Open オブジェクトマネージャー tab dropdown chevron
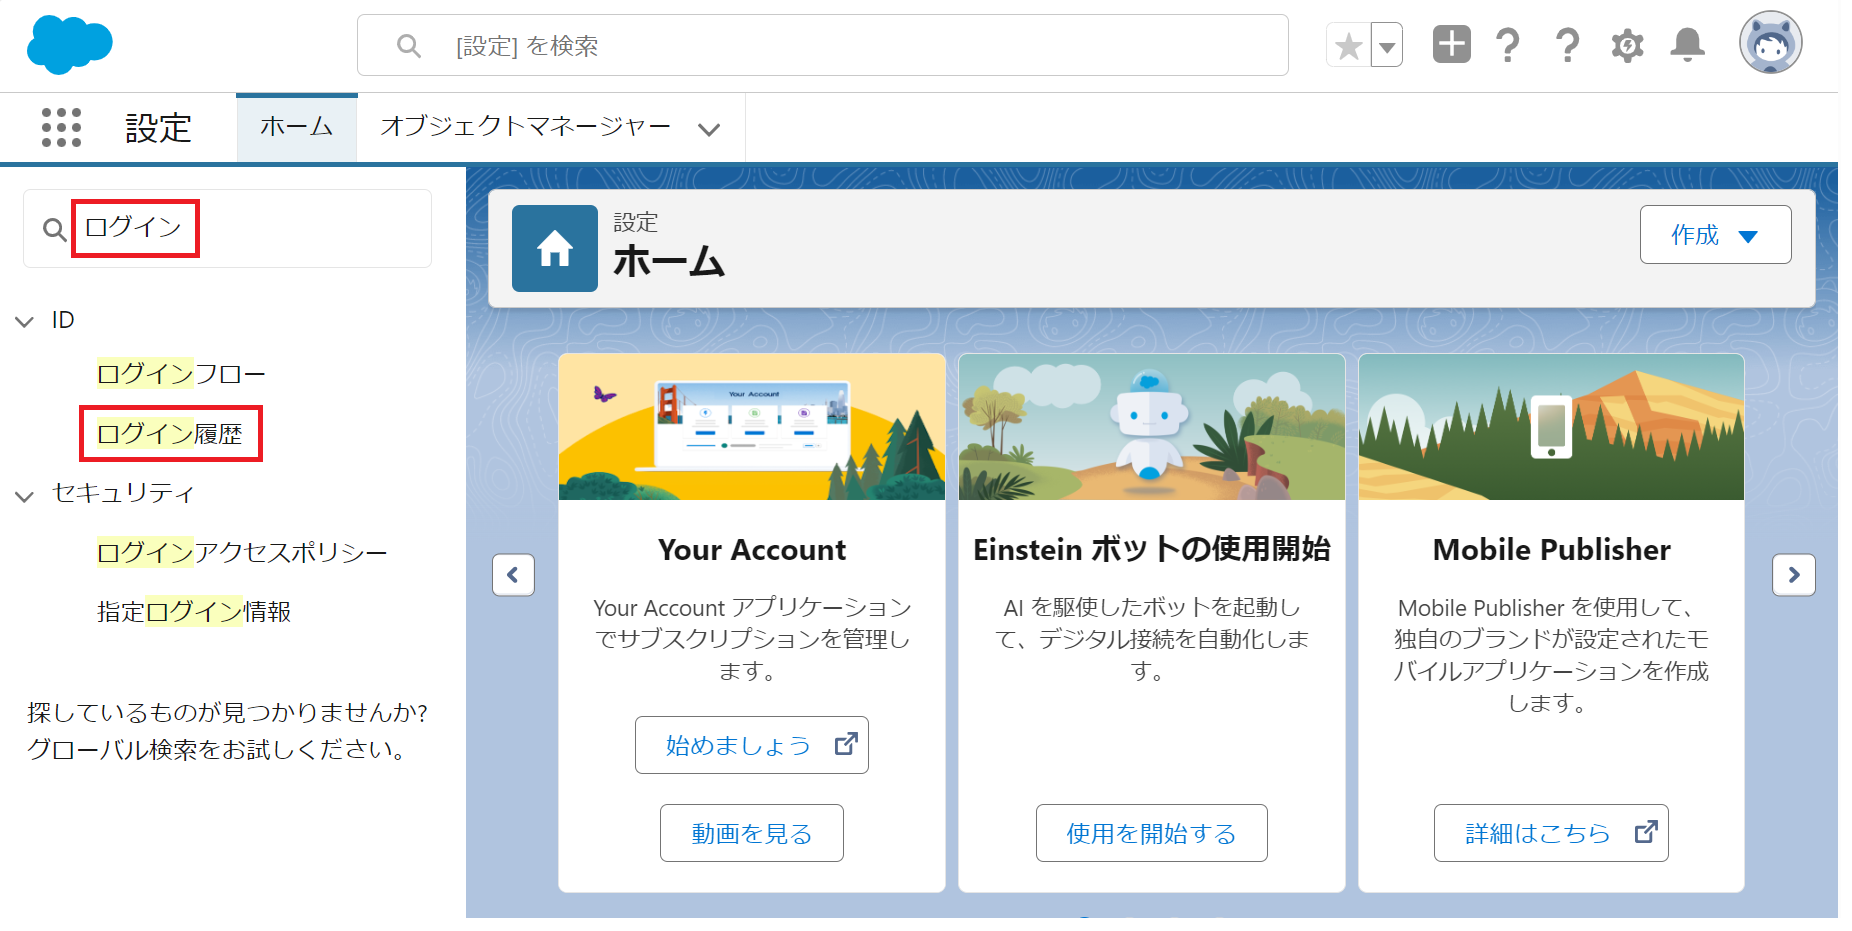The height and width of the screenshot is (931, 1852). pos(709,129)
